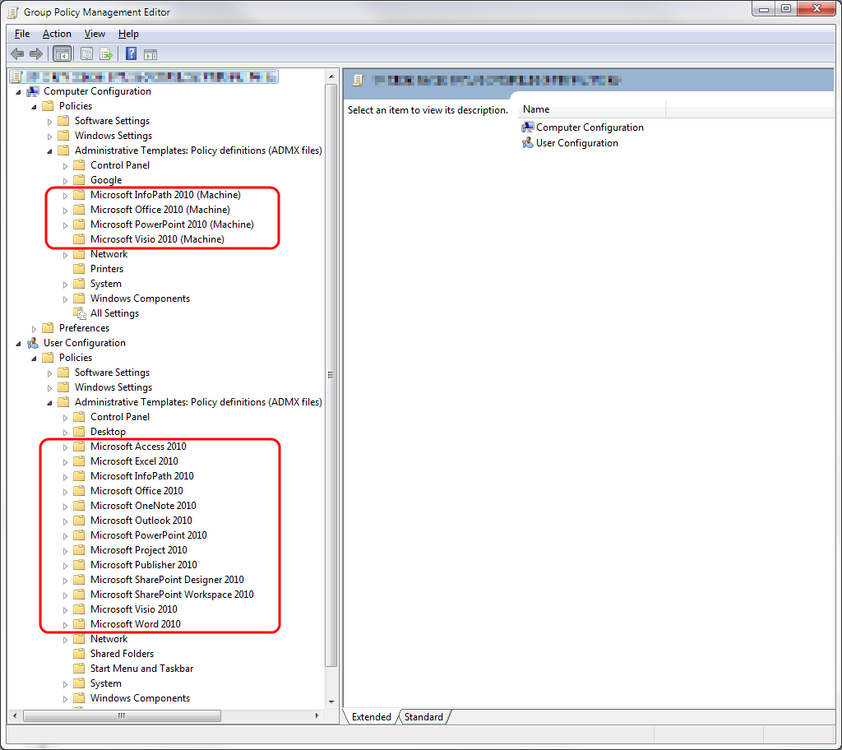Click the Start Menu and Taskbar folder icon
The height and width of the screenshot is (750, 842).
[79, 668]
